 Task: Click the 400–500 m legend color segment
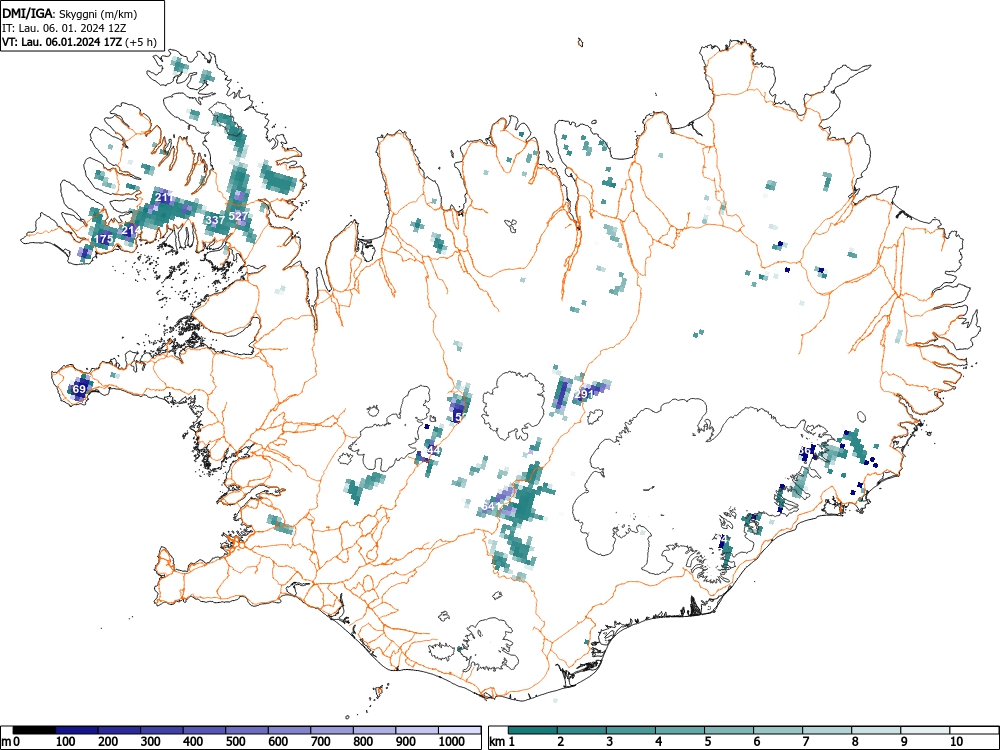(x=204, y=730)
